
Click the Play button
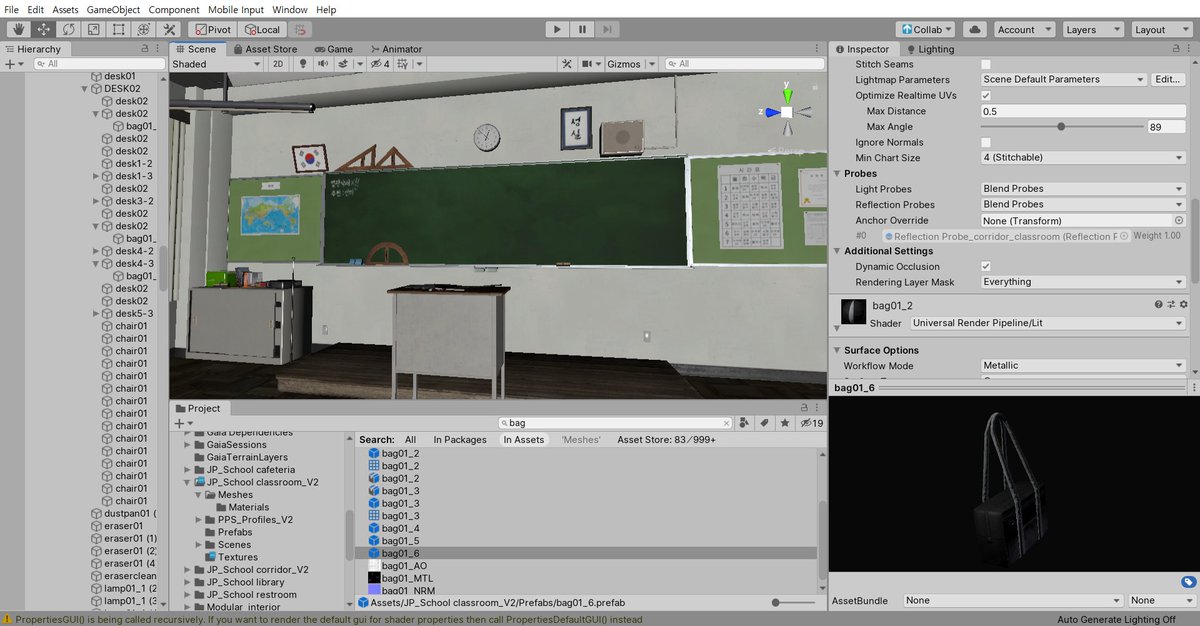point(558,30)
